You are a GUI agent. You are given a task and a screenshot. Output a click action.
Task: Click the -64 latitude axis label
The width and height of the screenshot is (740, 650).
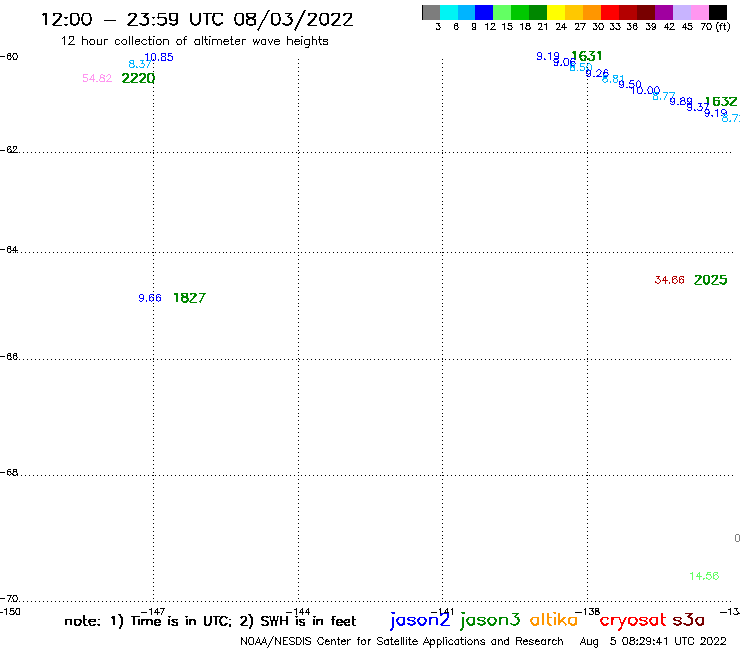(9, 249)
